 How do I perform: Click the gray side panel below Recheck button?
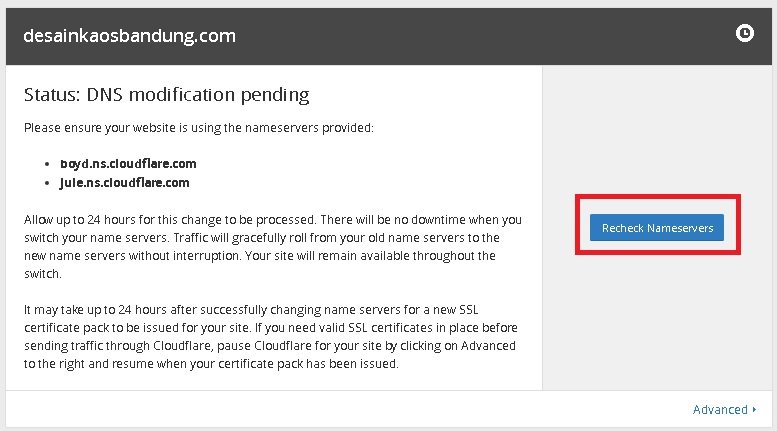(657, 320)
